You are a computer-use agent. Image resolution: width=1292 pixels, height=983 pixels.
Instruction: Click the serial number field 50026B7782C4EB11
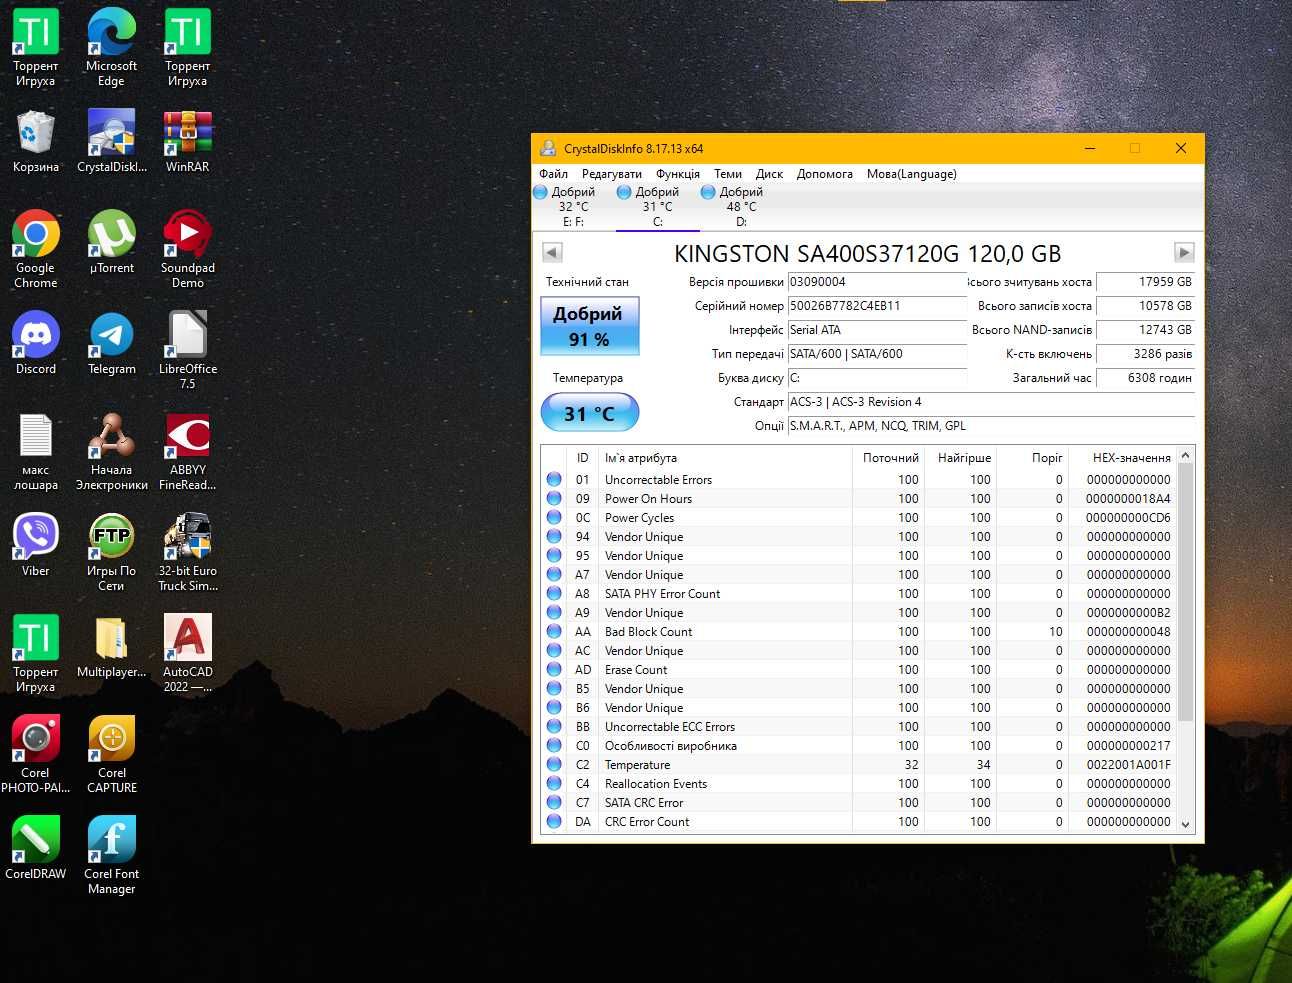click(877, 306)
